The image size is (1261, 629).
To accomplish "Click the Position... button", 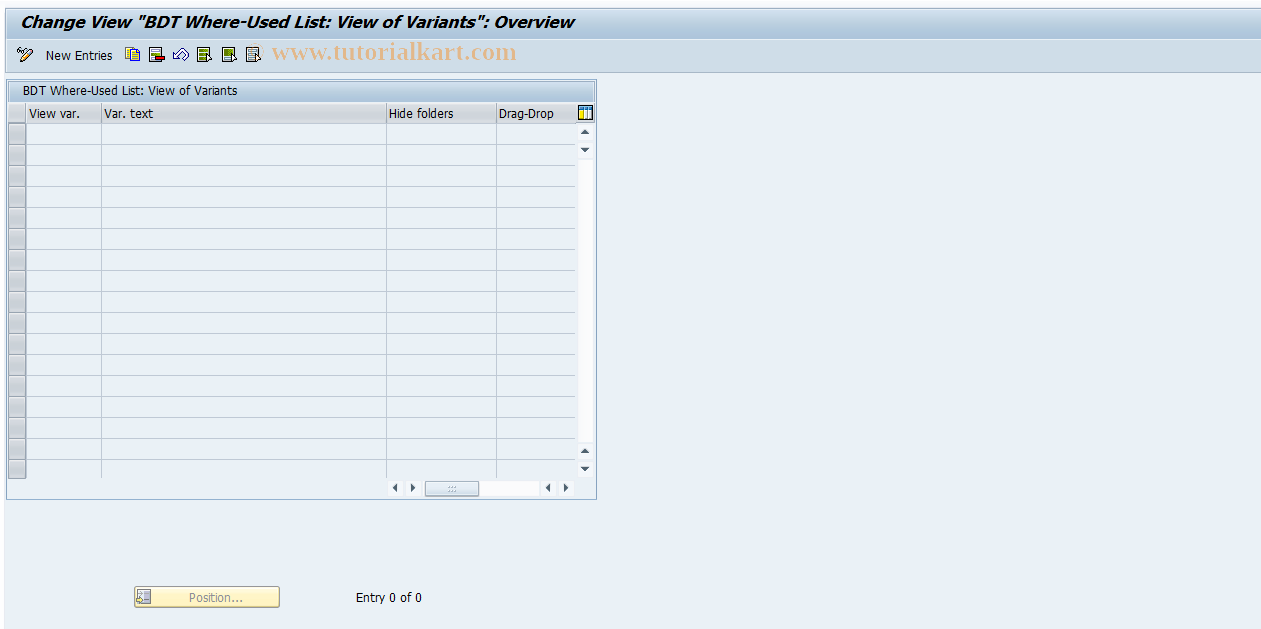I will pos(207,597).
